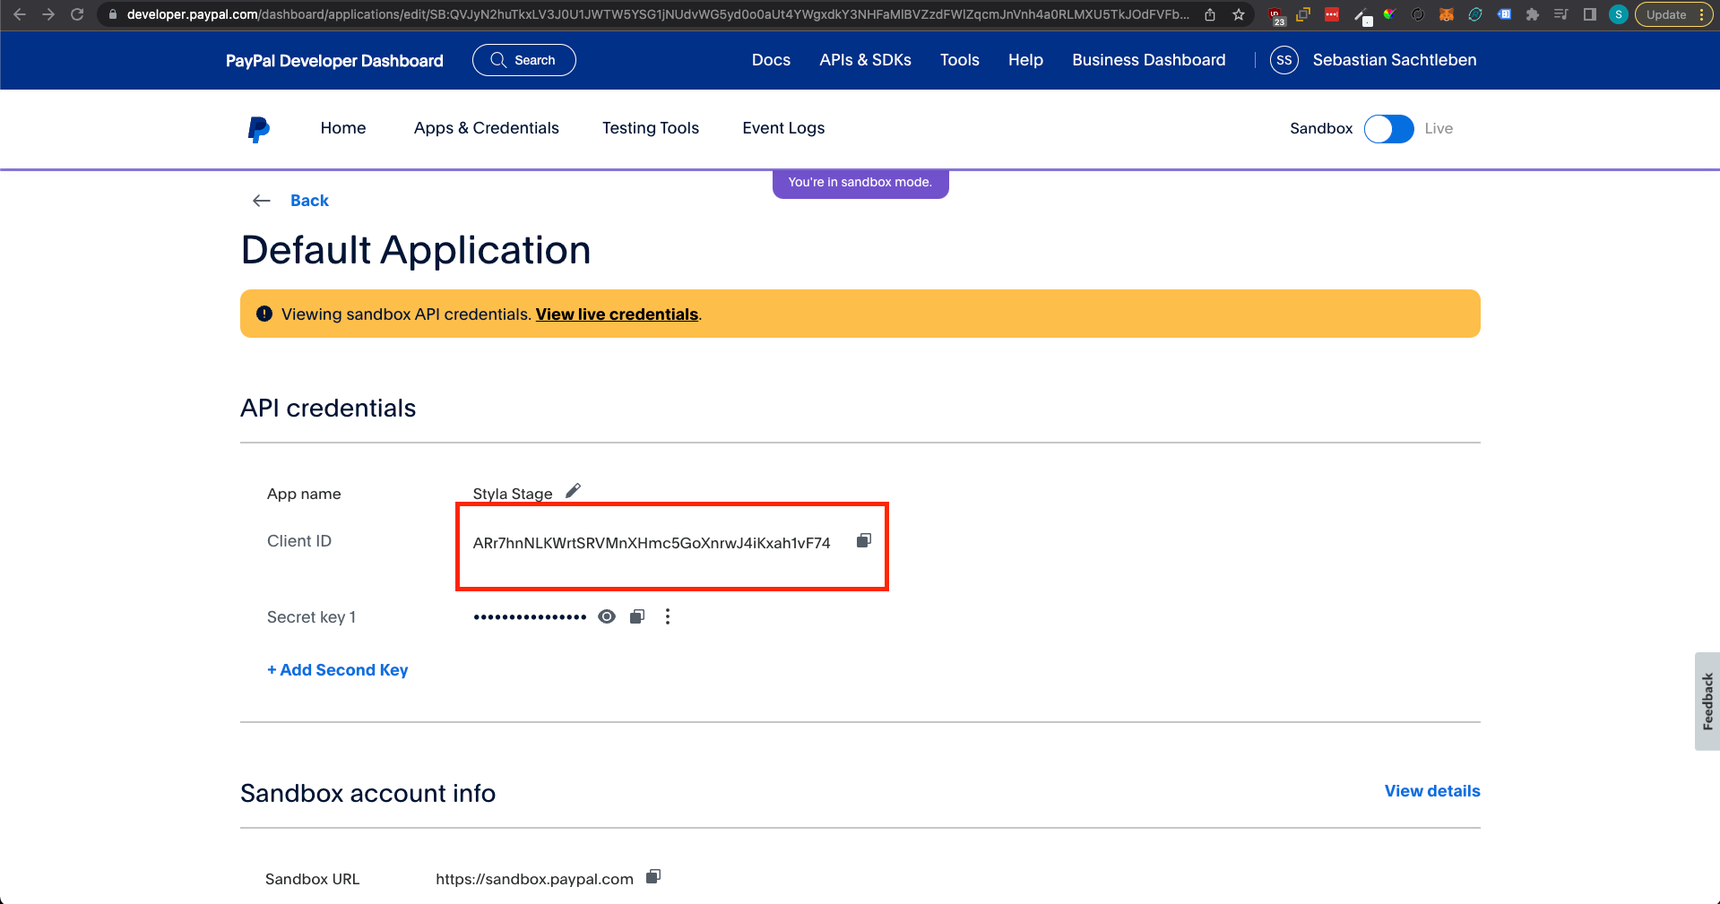
Task: Click the View live credentials link
Action: 616,314
